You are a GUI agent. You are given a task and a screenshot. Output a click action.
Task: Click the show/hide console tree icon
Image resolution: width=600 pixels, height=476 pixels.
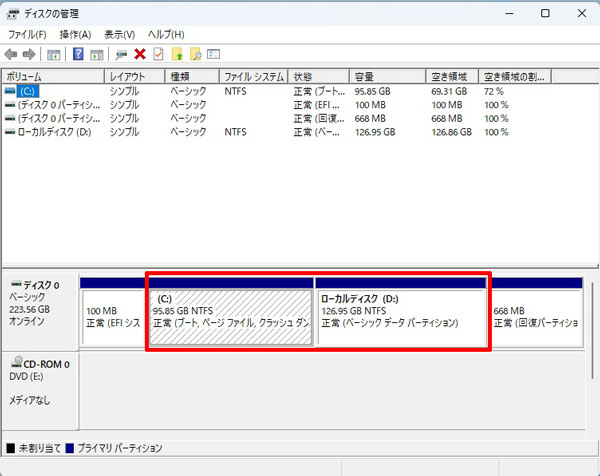click(54, 54)
